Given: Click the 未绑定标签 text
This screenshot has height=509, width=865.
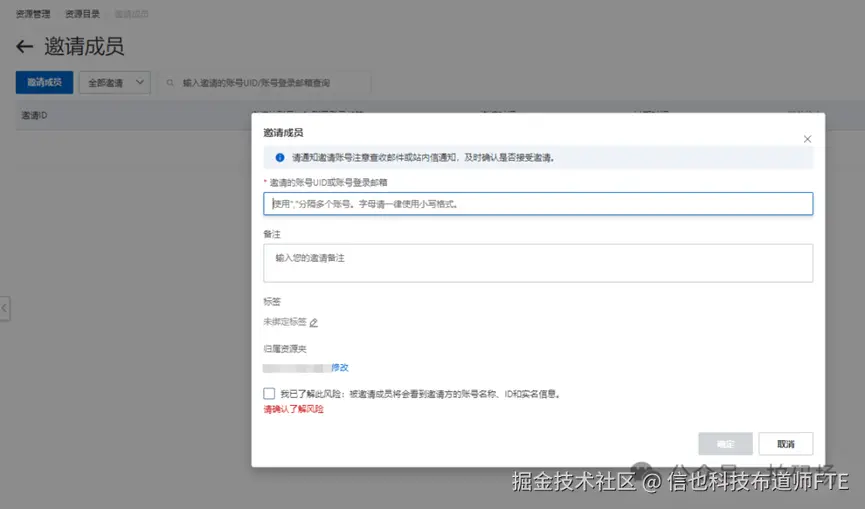Looking at the screenshot, I should [x=285, y=322].
